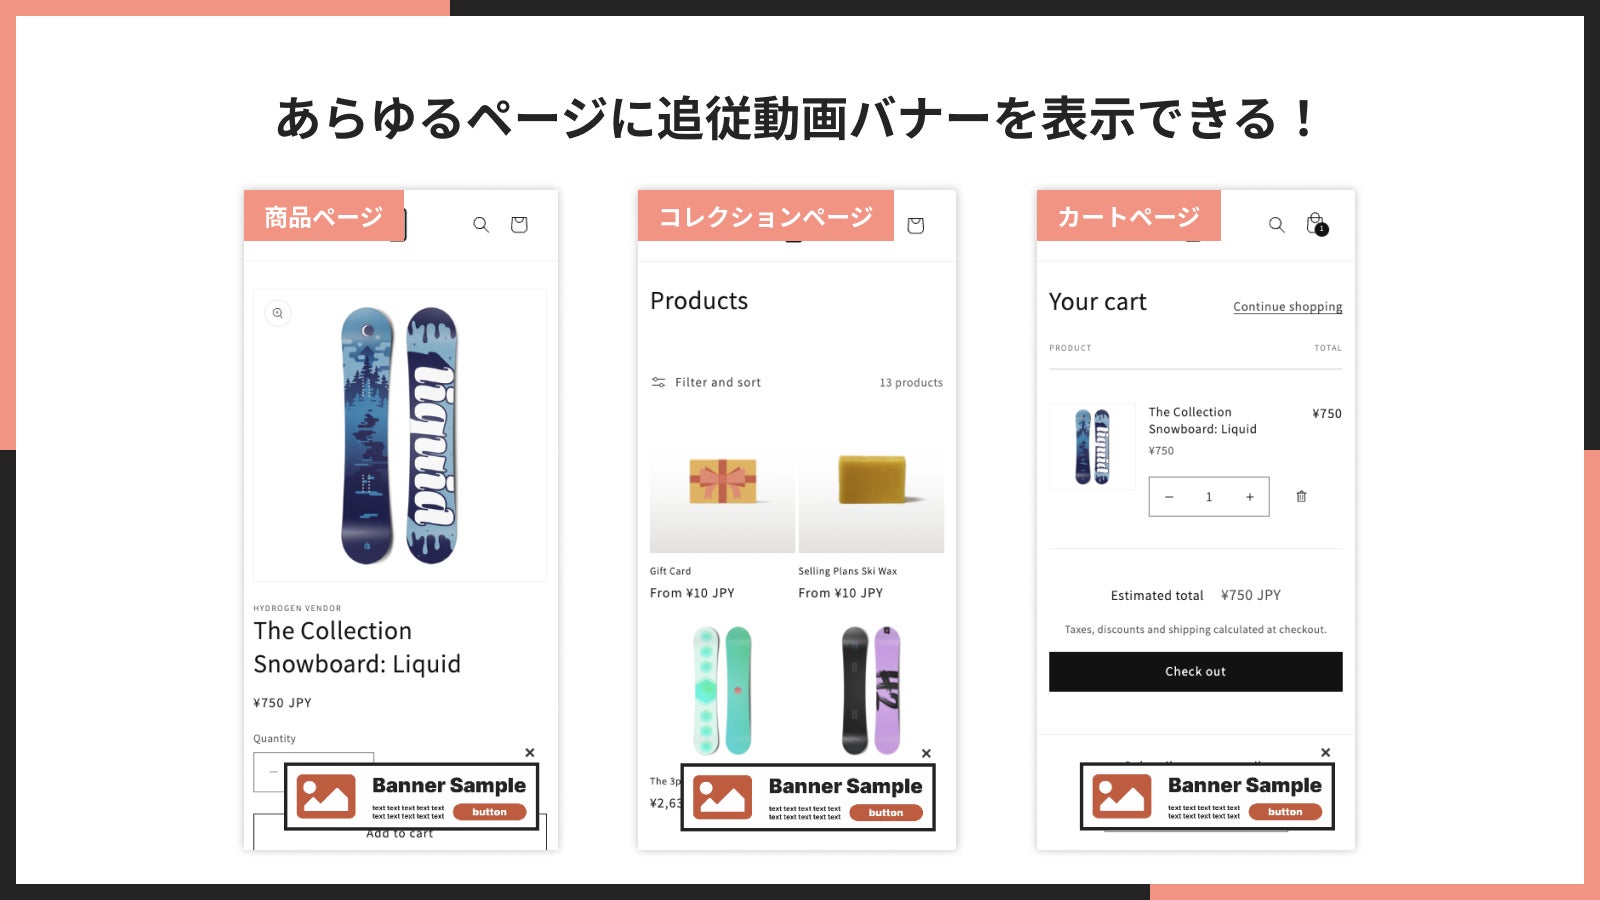This screenshot has height=900, width=1600.
Task: Open the Gift Card product thumbnail
Action: [x=722, y=482]
